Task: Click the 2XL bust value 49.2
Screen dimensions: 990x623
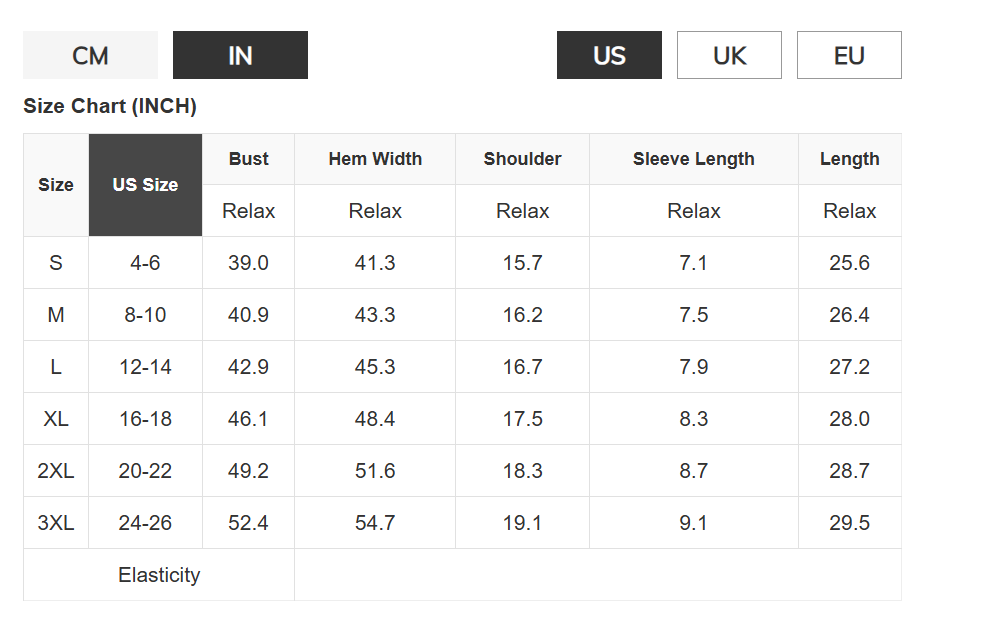Action: click(x=248, y=471)
